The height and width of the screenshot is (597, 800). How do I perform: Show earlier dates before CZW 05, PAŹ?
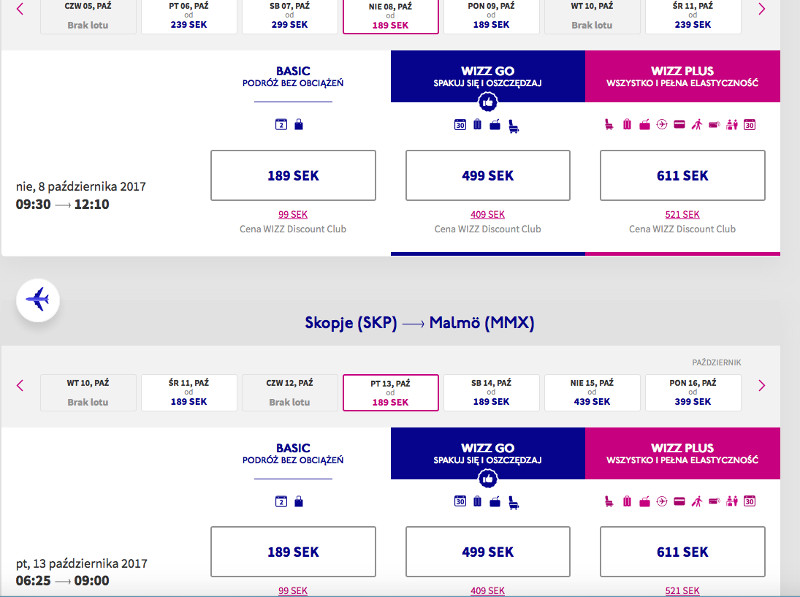coord(20,9)
